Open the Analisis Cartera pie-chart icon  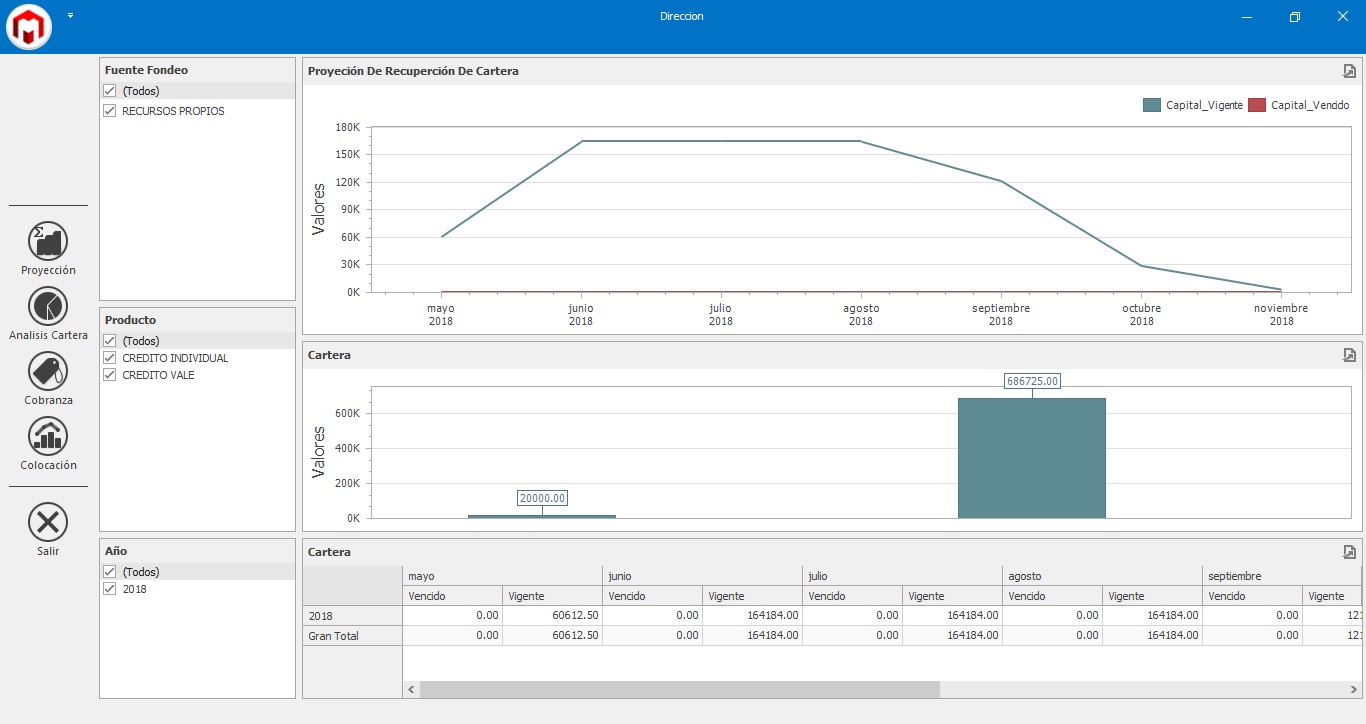click(x=48, y=306)
